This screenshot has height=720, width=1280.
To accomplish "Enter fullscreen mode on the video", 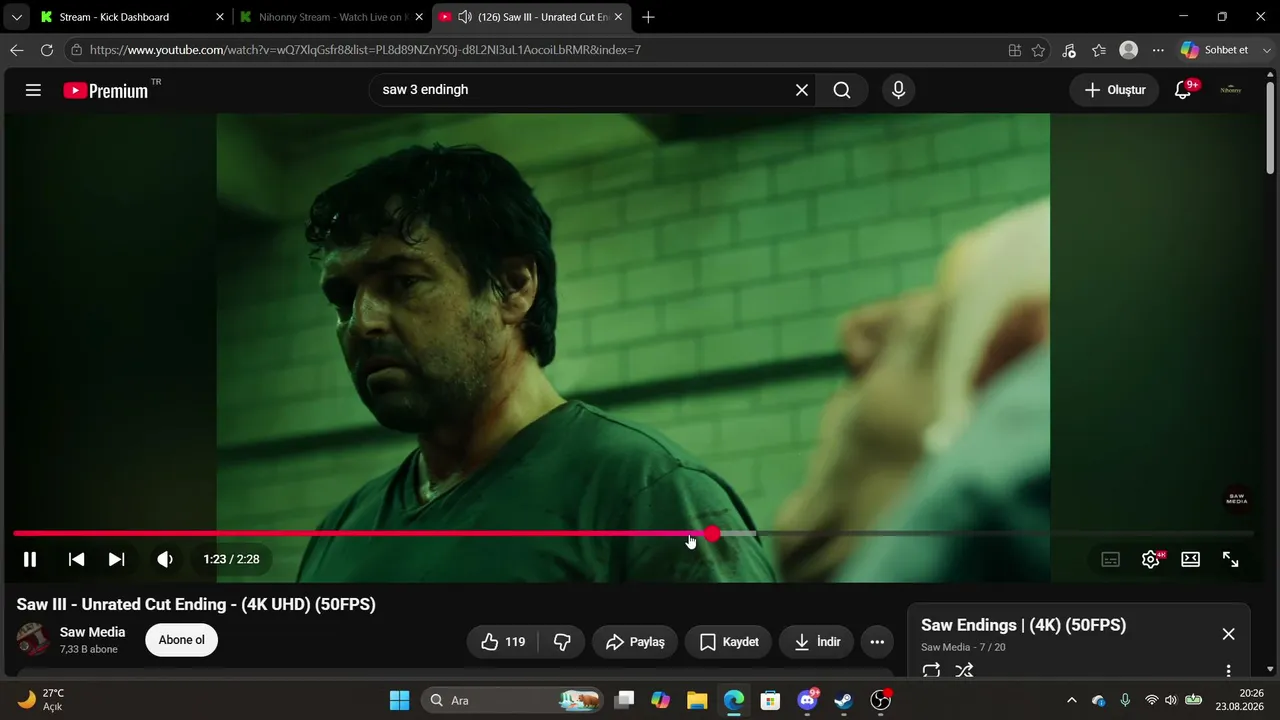I will 1231,559.
